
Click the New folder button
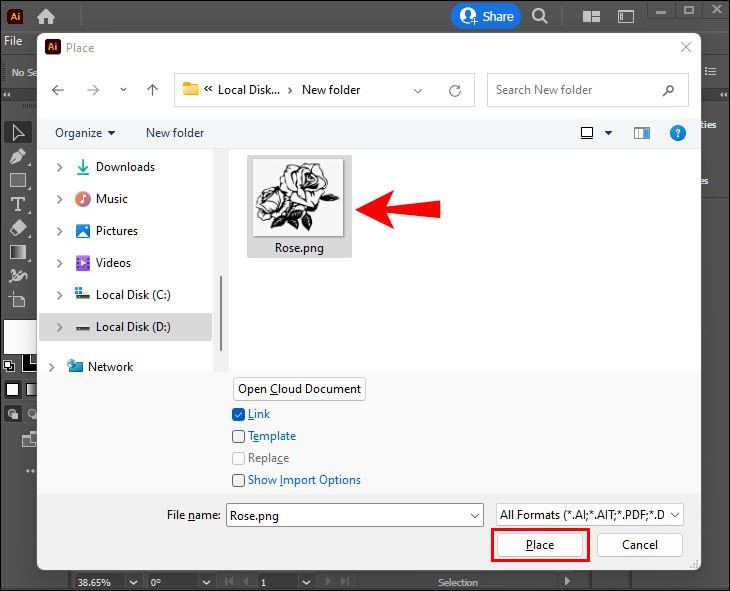tap(175, 133)
